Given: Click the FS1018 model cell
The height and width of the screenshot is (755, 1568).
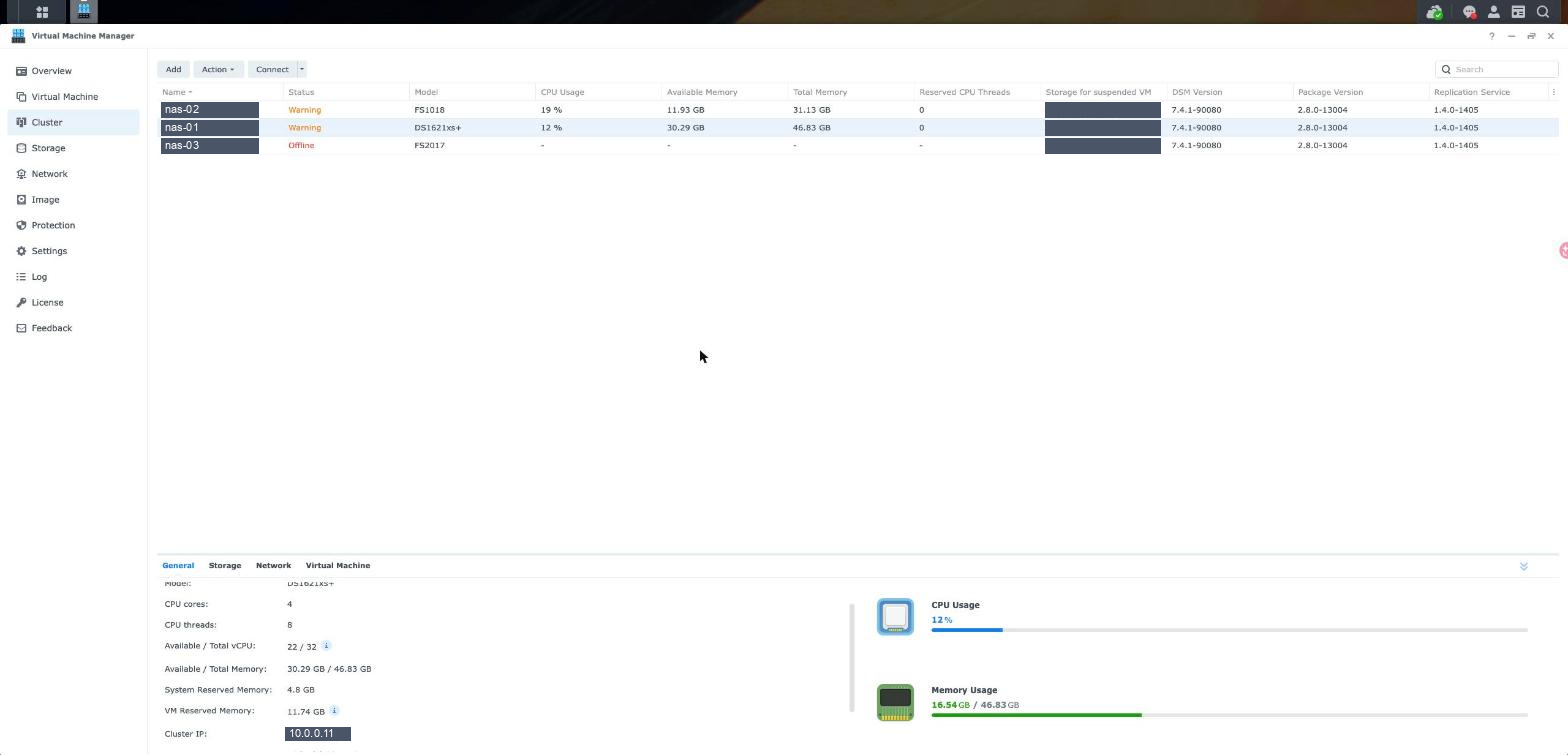Looking at the screenshot, I should coord(430,110).
